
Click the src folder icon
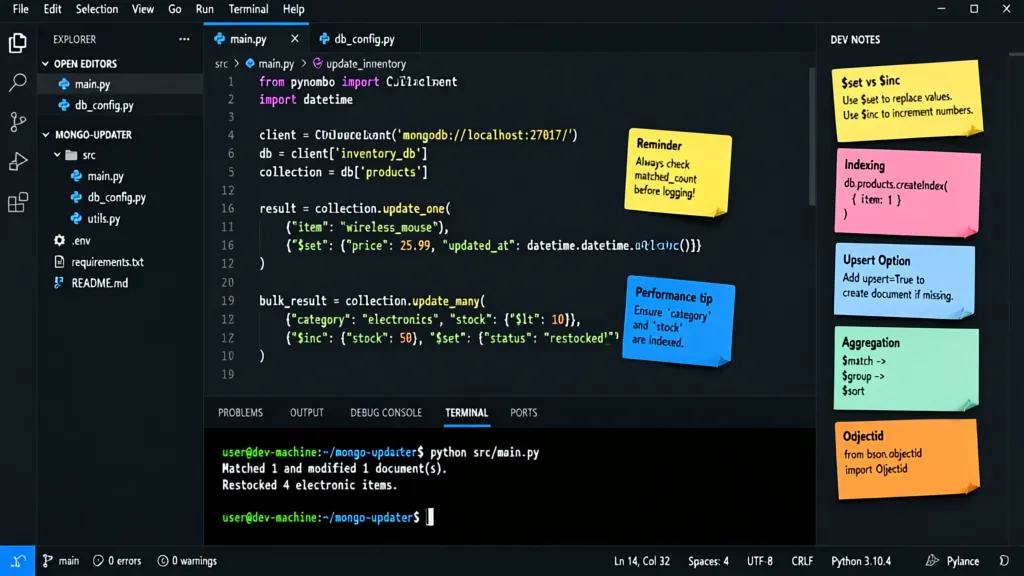(72, 155)
